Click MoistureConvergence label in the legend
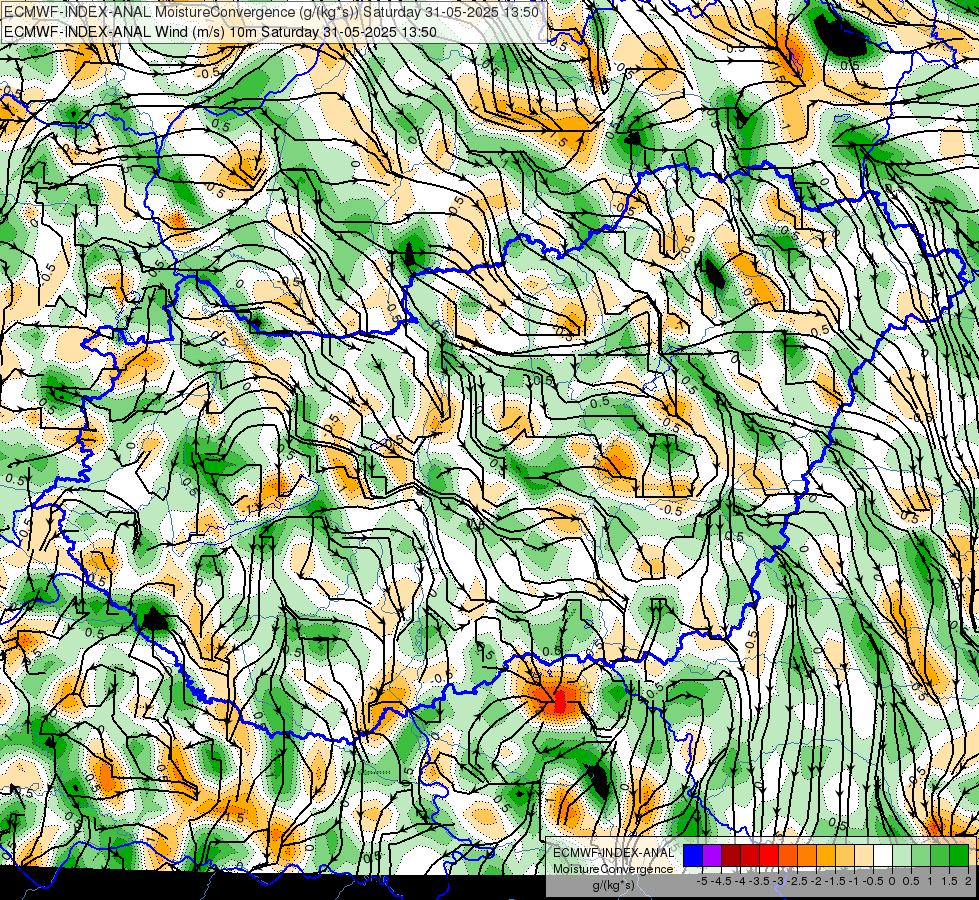979x900 pixels. pyautogui.click(x=613, y=869)
